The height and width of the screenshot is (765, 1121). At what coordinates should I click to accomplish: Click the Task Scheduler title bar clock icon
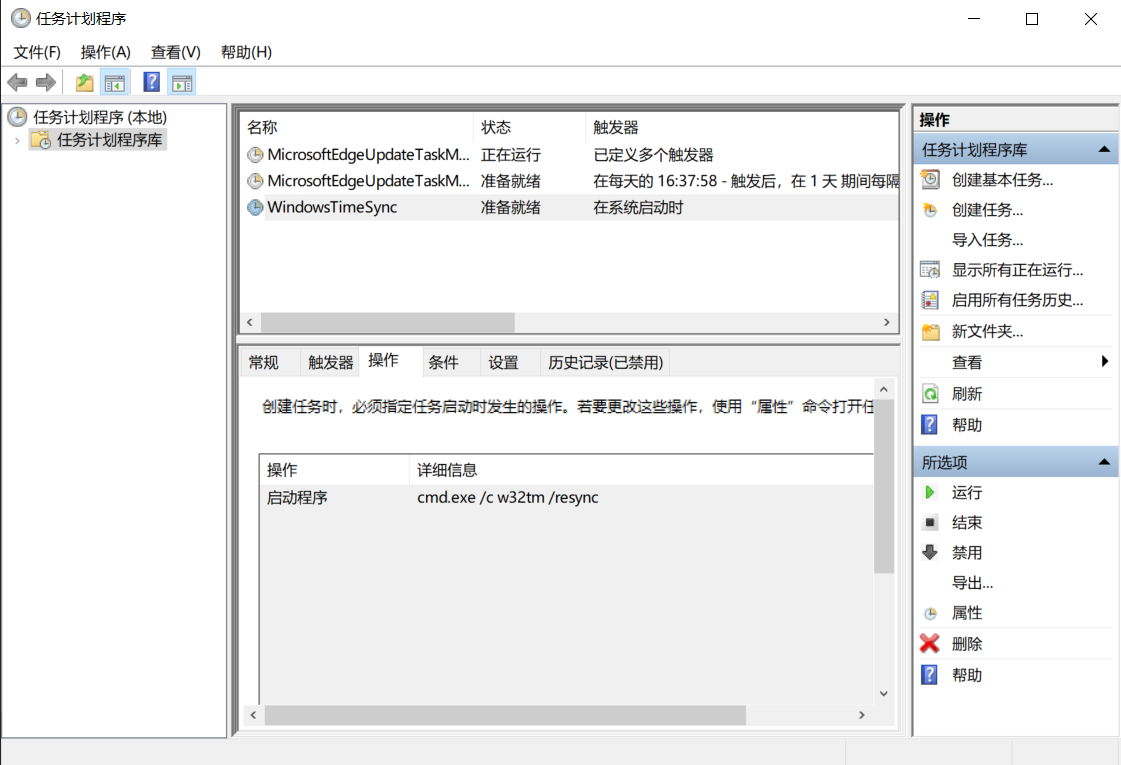[x=21, y=18]
